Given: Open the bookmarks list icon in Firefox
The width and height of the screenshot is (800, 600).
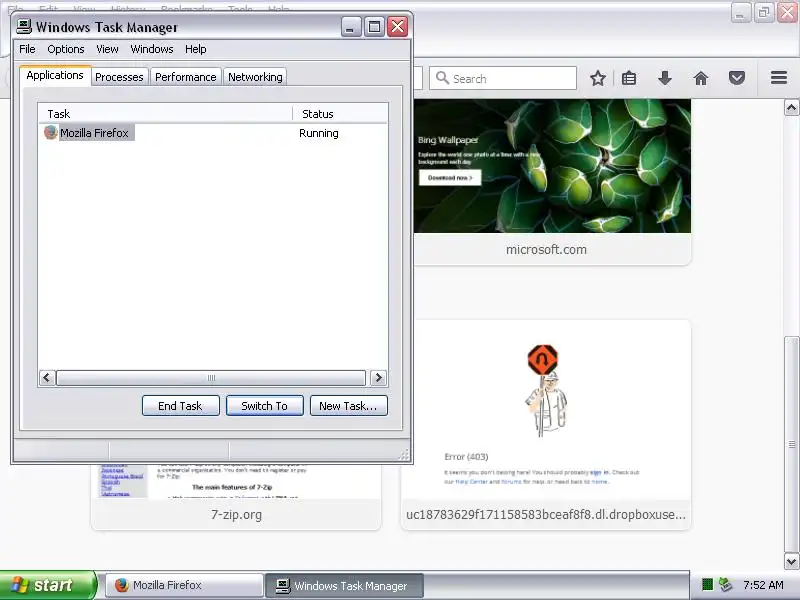Looking at the screenshot, I should 629,78.
